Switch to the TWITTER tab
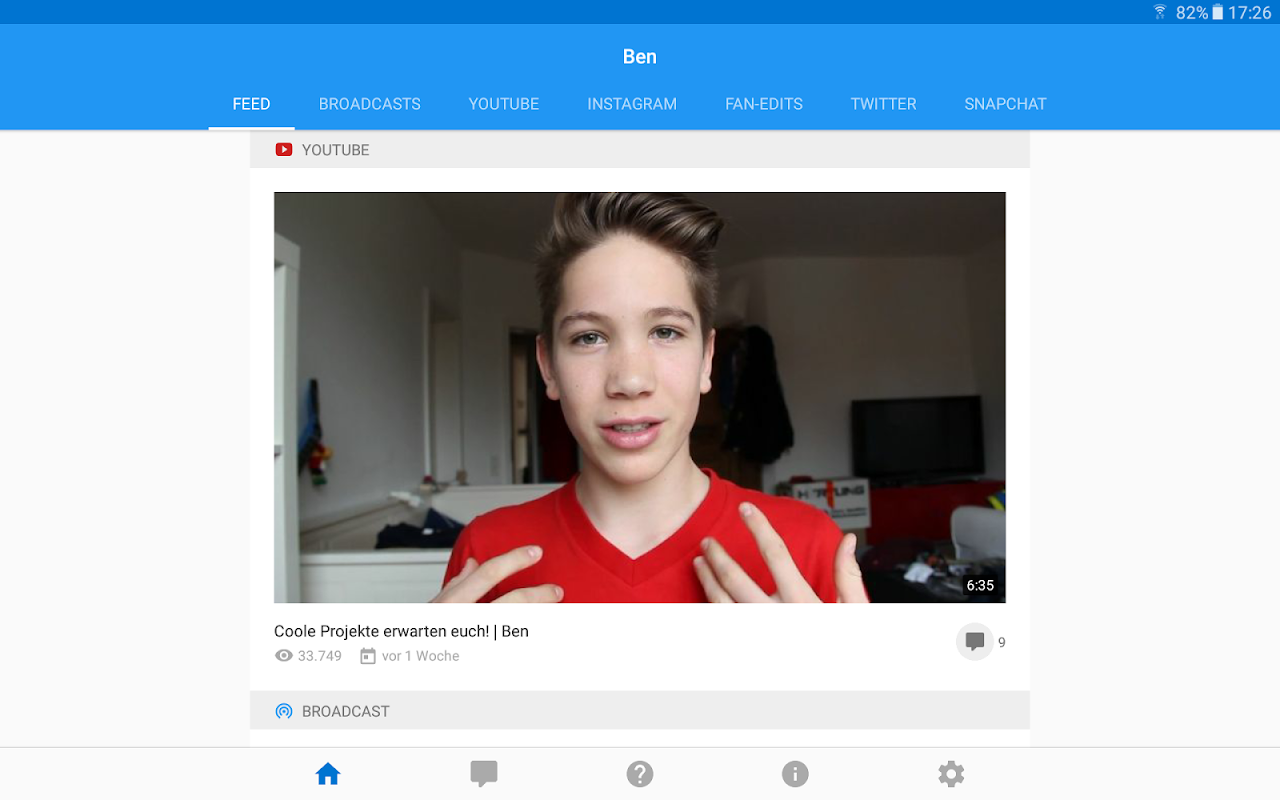Screen dimensions: 1280x800 [x=883, y=104]
